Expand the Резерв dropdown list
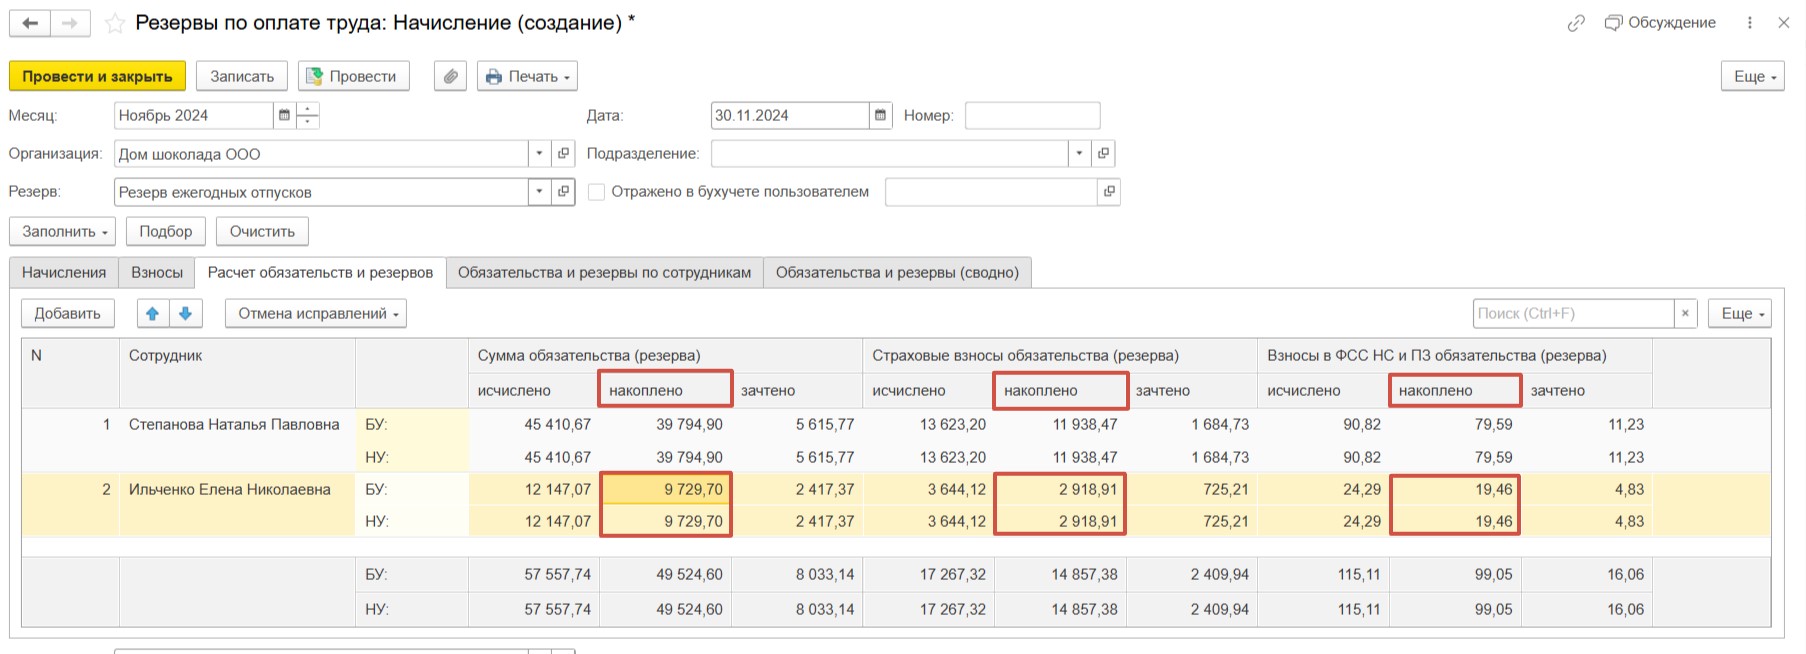1806x654 pixels. (x=539, y=192)
